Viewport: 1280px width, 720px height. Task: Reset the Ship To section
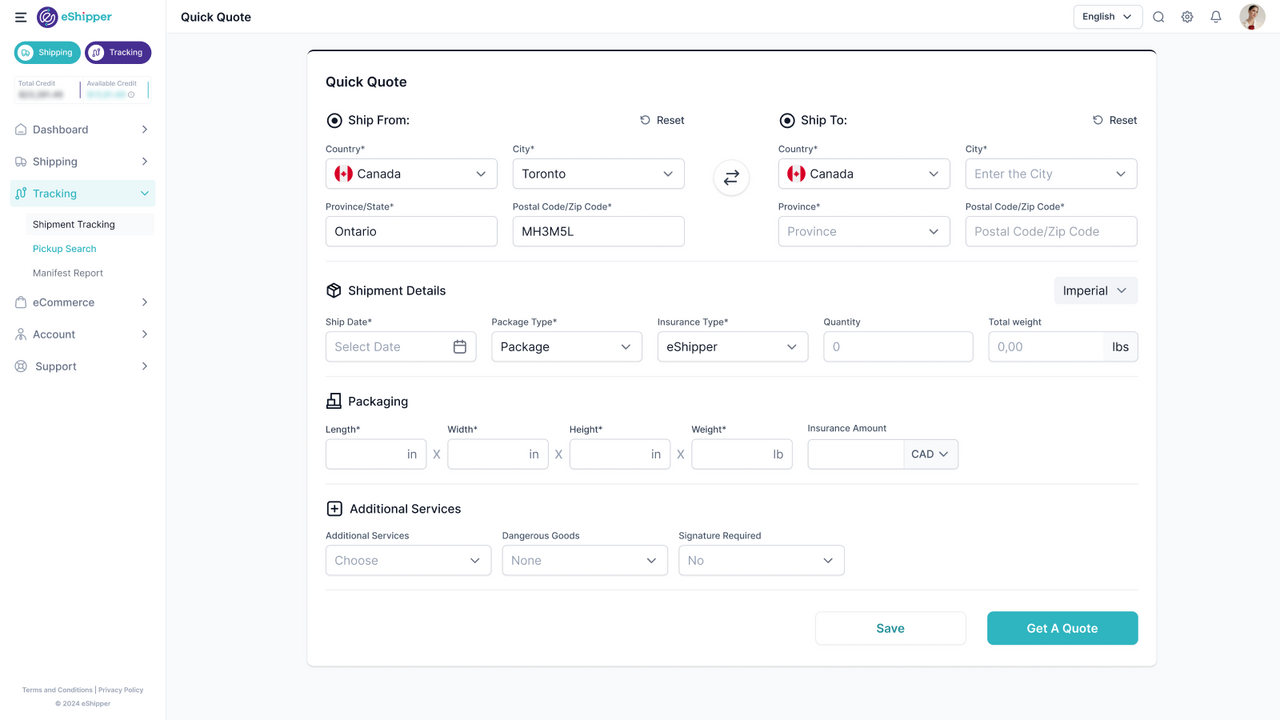tap(1115, 120)
